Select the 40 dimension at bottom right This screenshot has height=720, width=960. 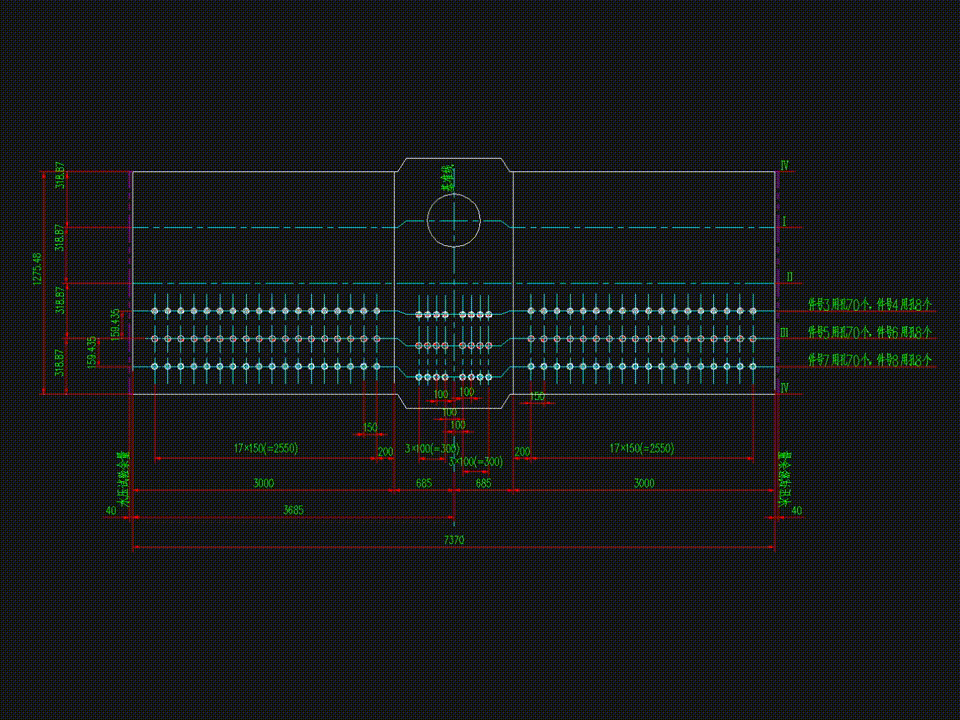(x=796, y=511)
